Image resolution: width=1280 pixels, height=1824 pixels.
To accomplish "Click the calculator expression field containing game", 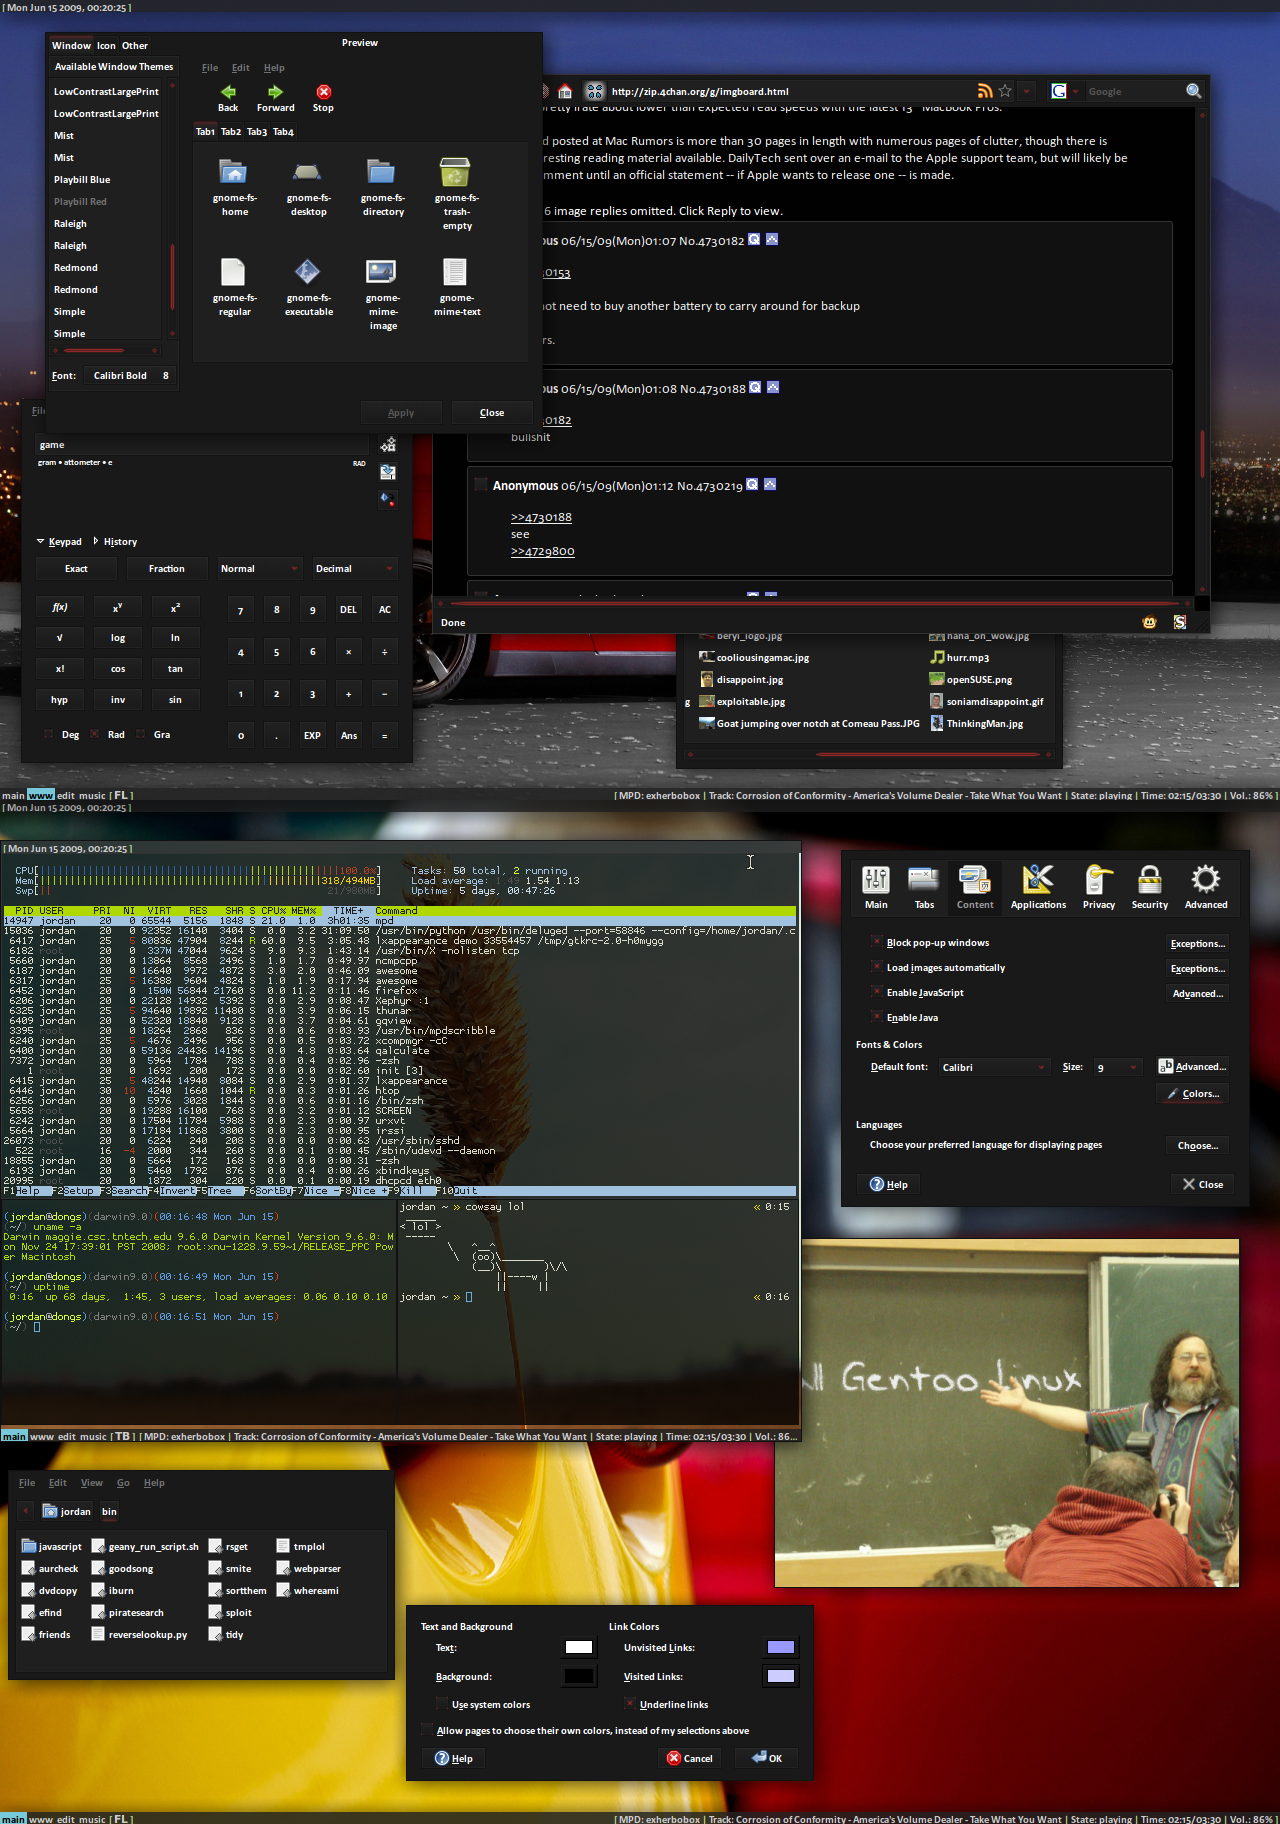I will [202, 445].
